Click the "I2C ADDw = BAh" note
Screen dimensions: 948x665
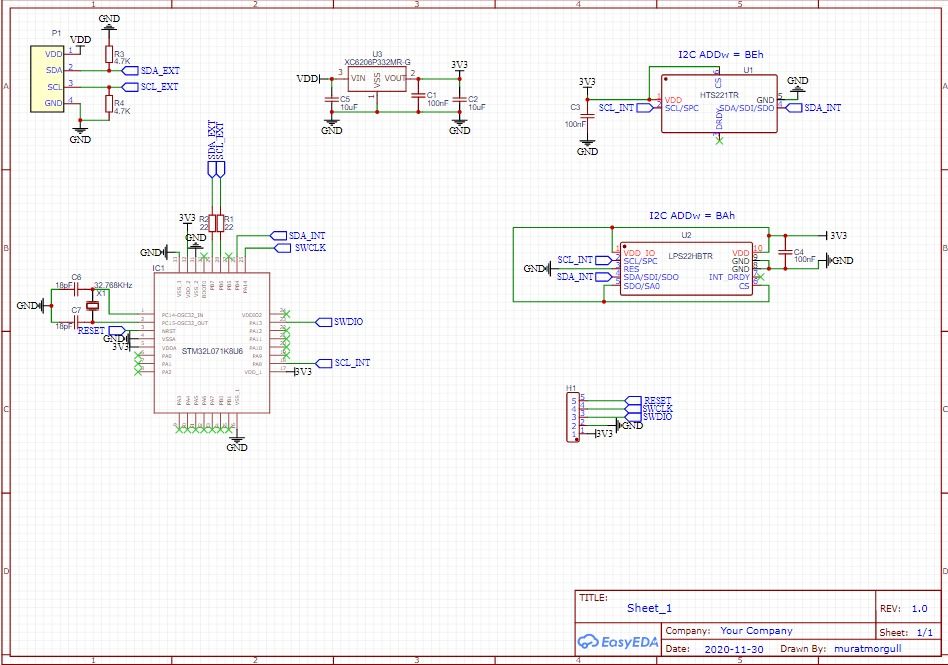(x=692, y=215)
